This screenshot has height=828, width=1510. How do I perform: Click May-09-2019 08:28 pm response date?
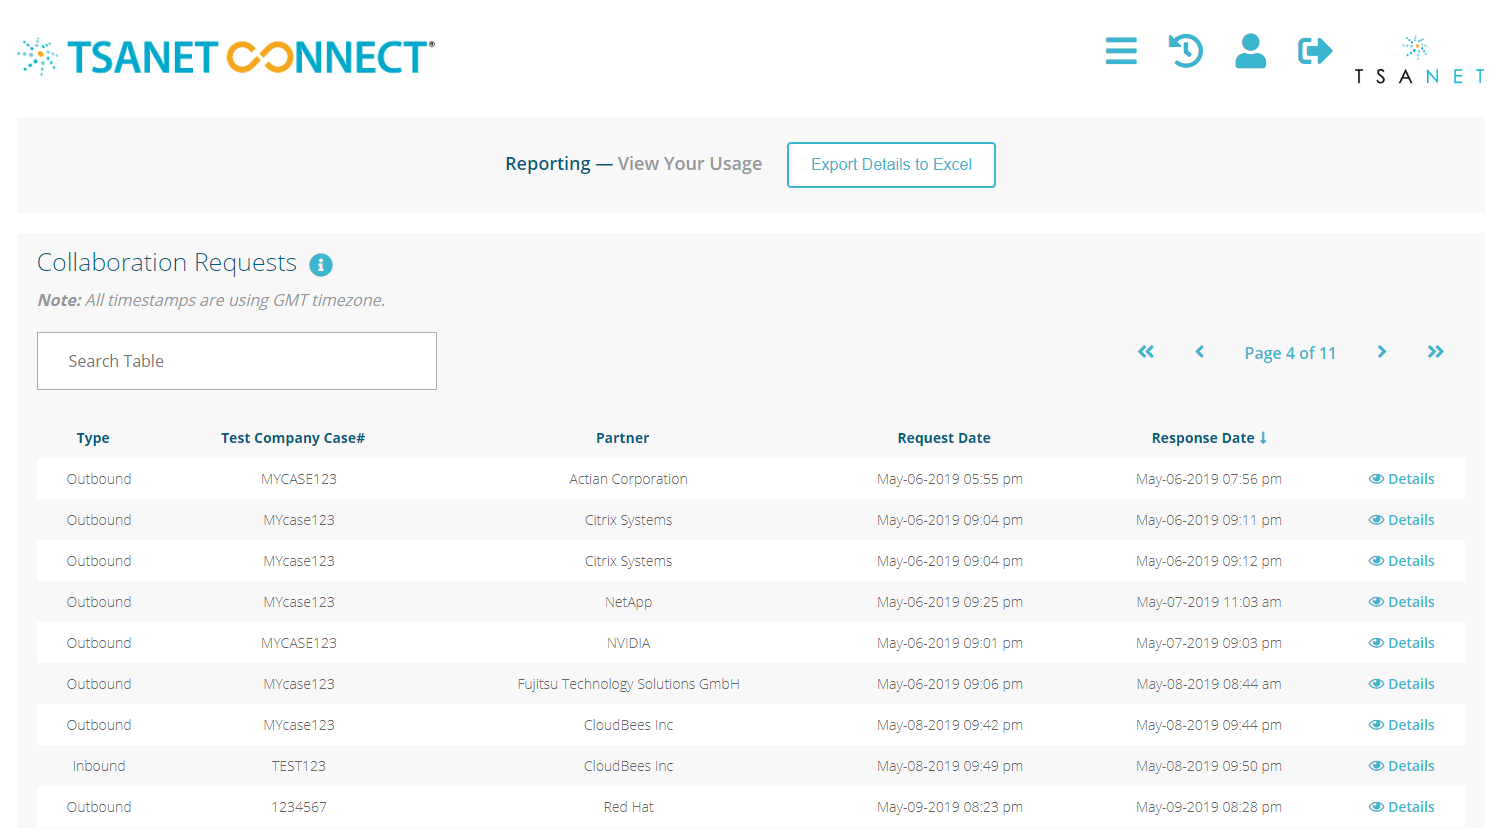click(x=1209, y=807)
